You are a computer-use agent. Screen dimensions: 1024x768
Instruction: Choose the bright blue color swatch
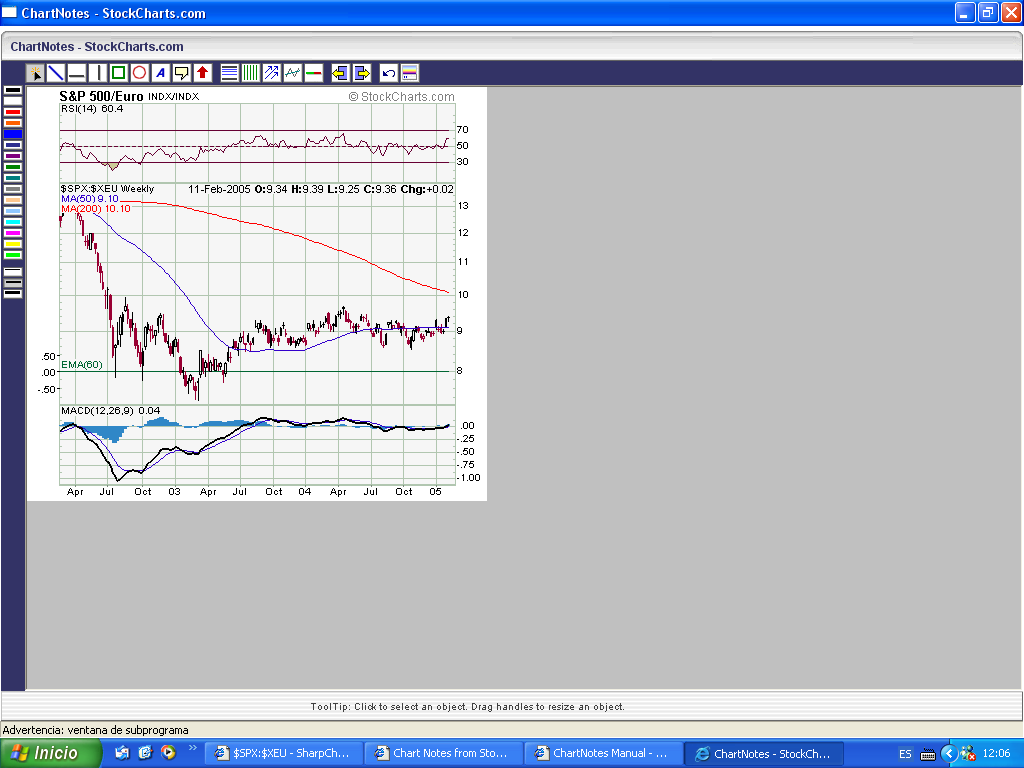[13, 134]
